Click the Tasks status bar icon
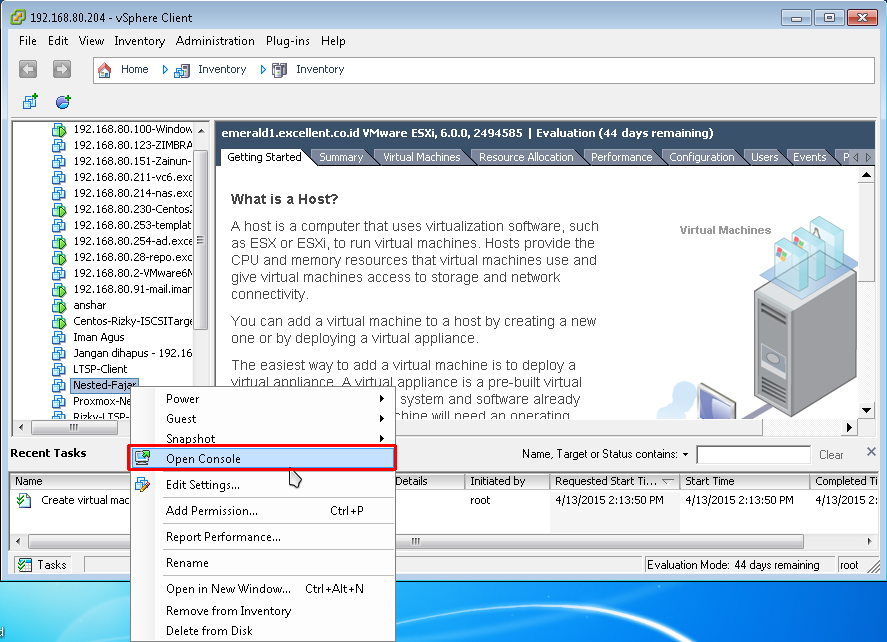 coord(24,565)
